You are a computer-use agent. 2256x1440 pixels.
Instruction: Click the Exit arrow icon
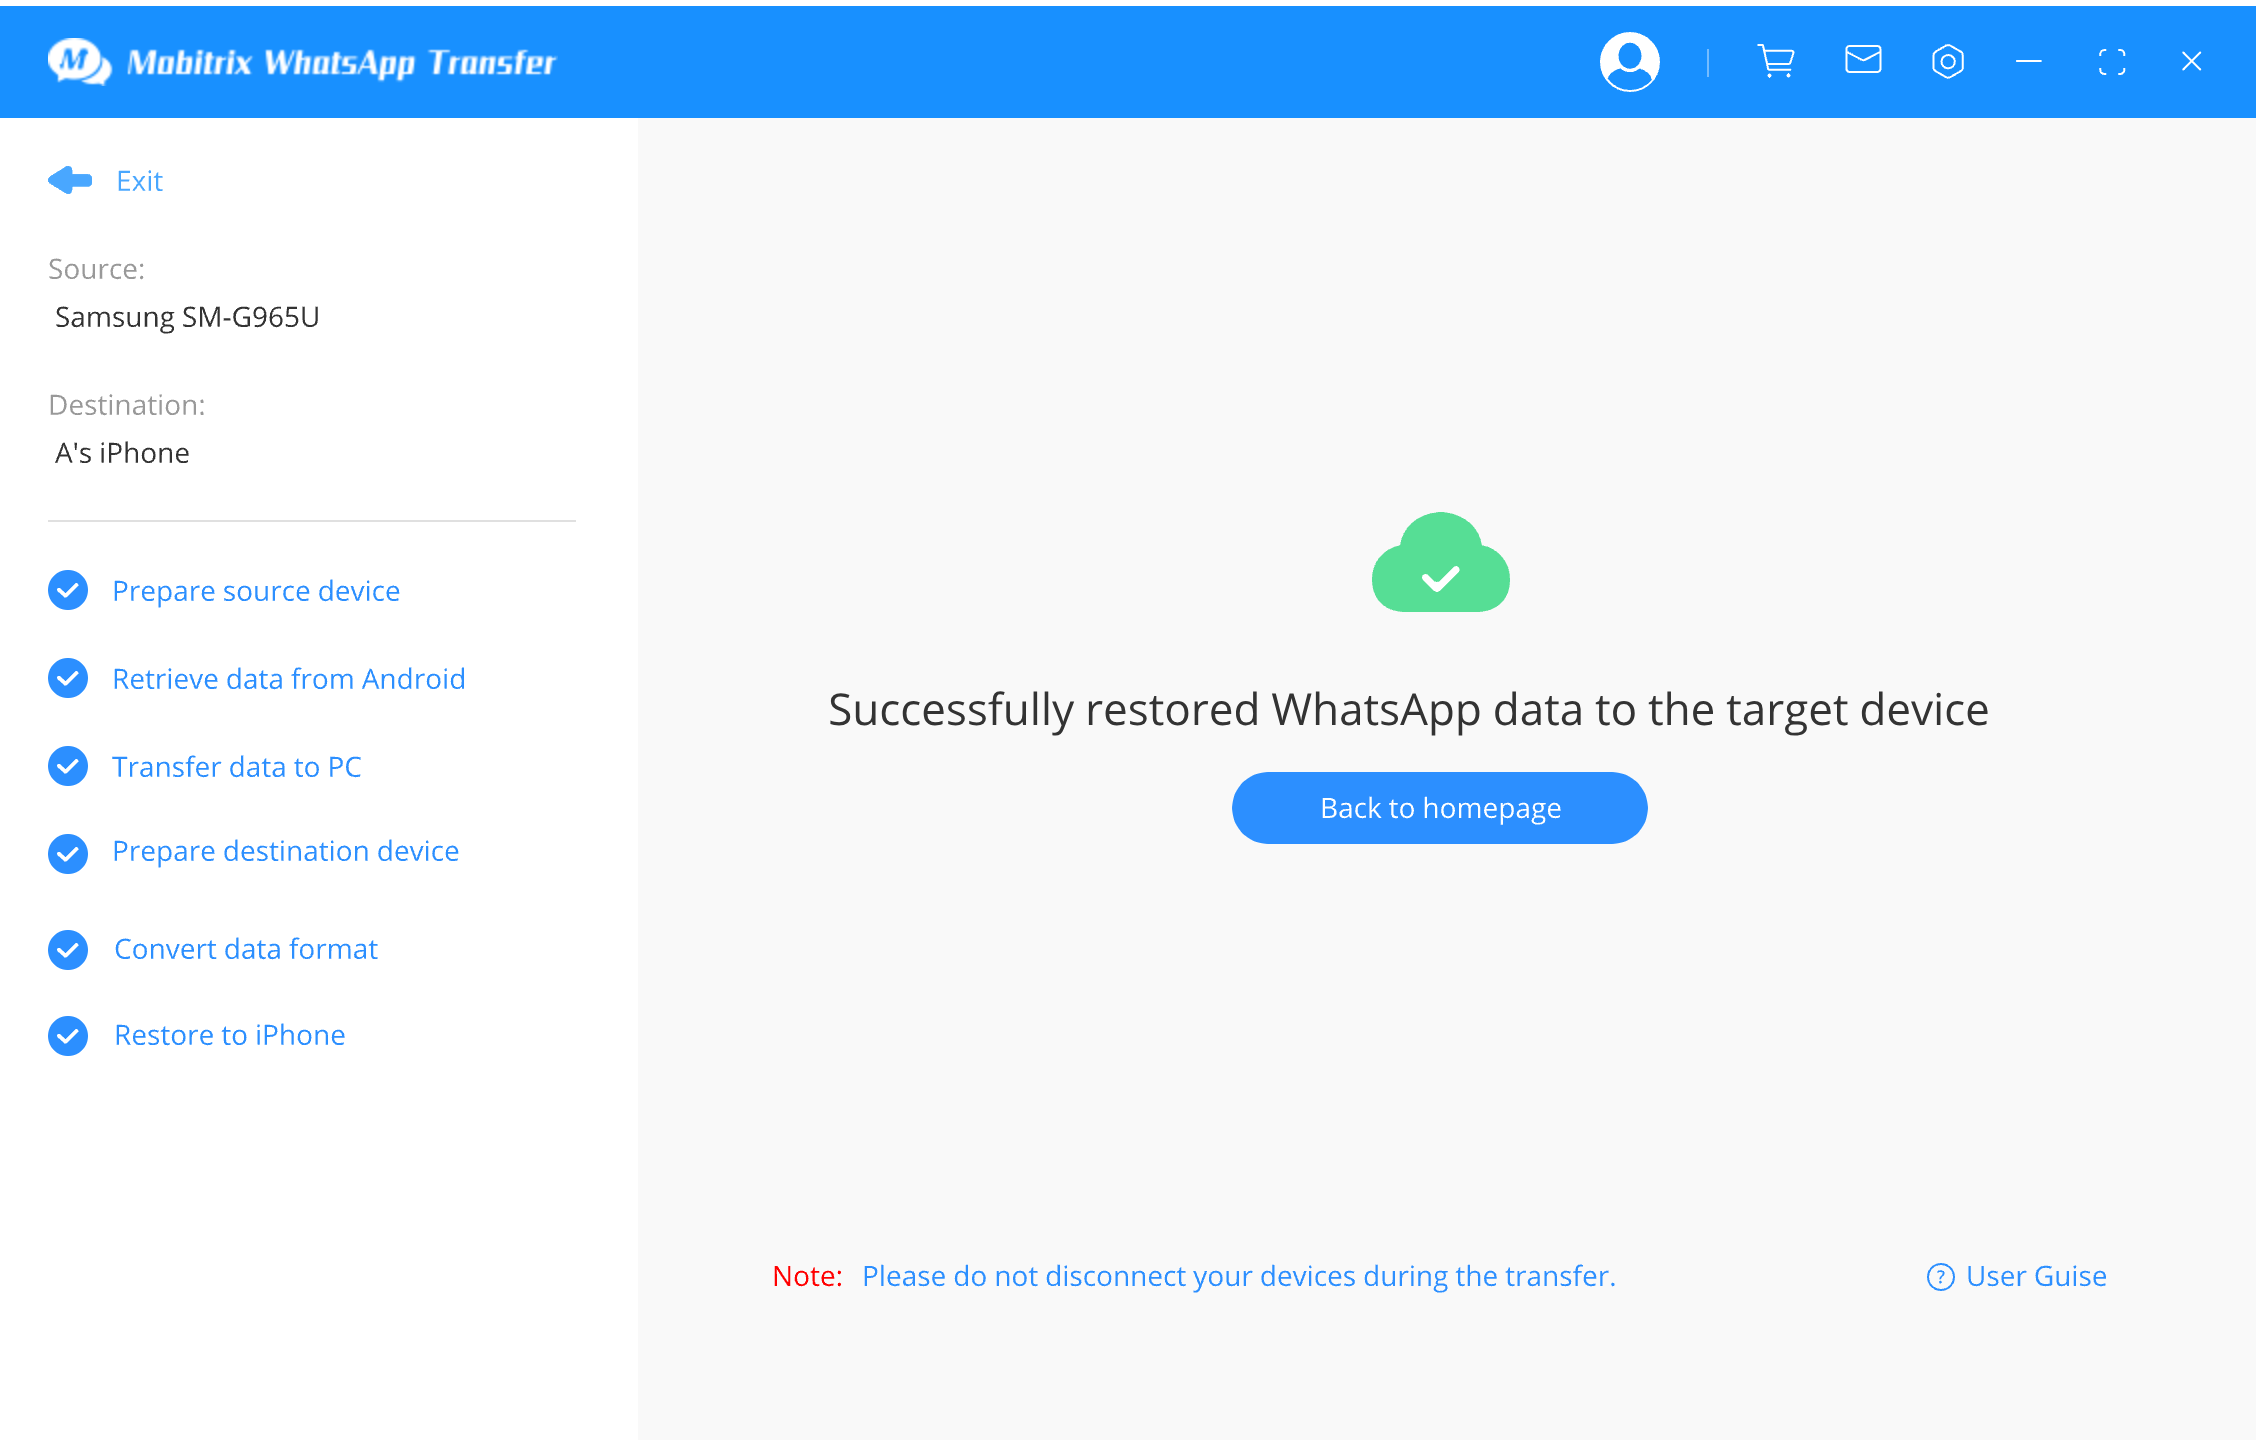pos(69,178)
